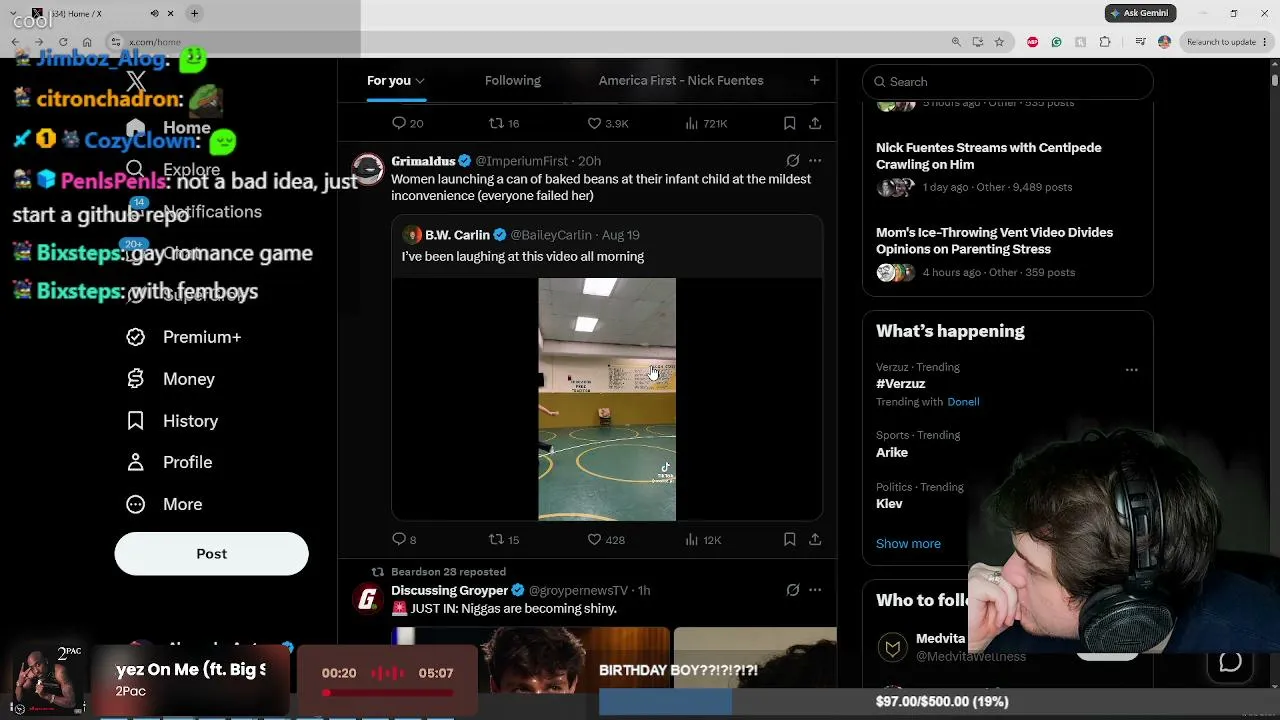Open the Grimaldus display name link
1280x720 pixels.
pos(423,161)
